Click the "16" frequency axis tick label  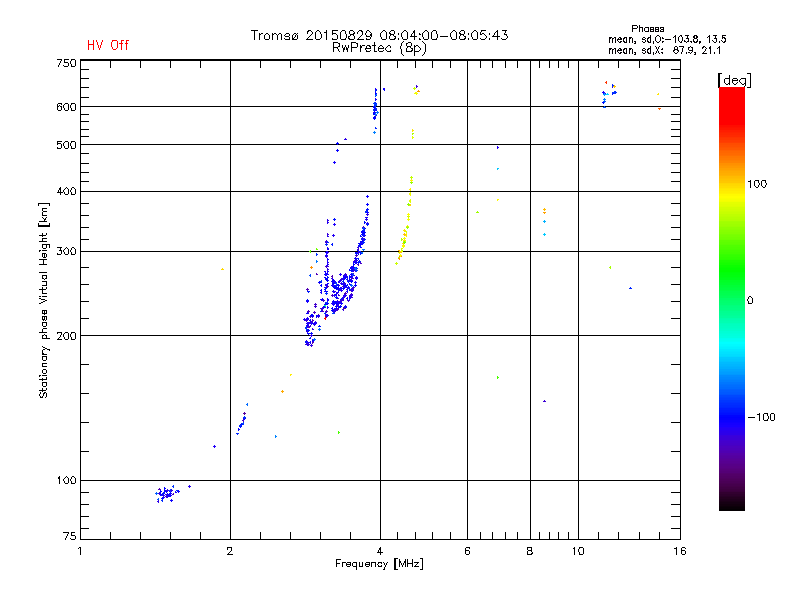[x=680, y=551]
